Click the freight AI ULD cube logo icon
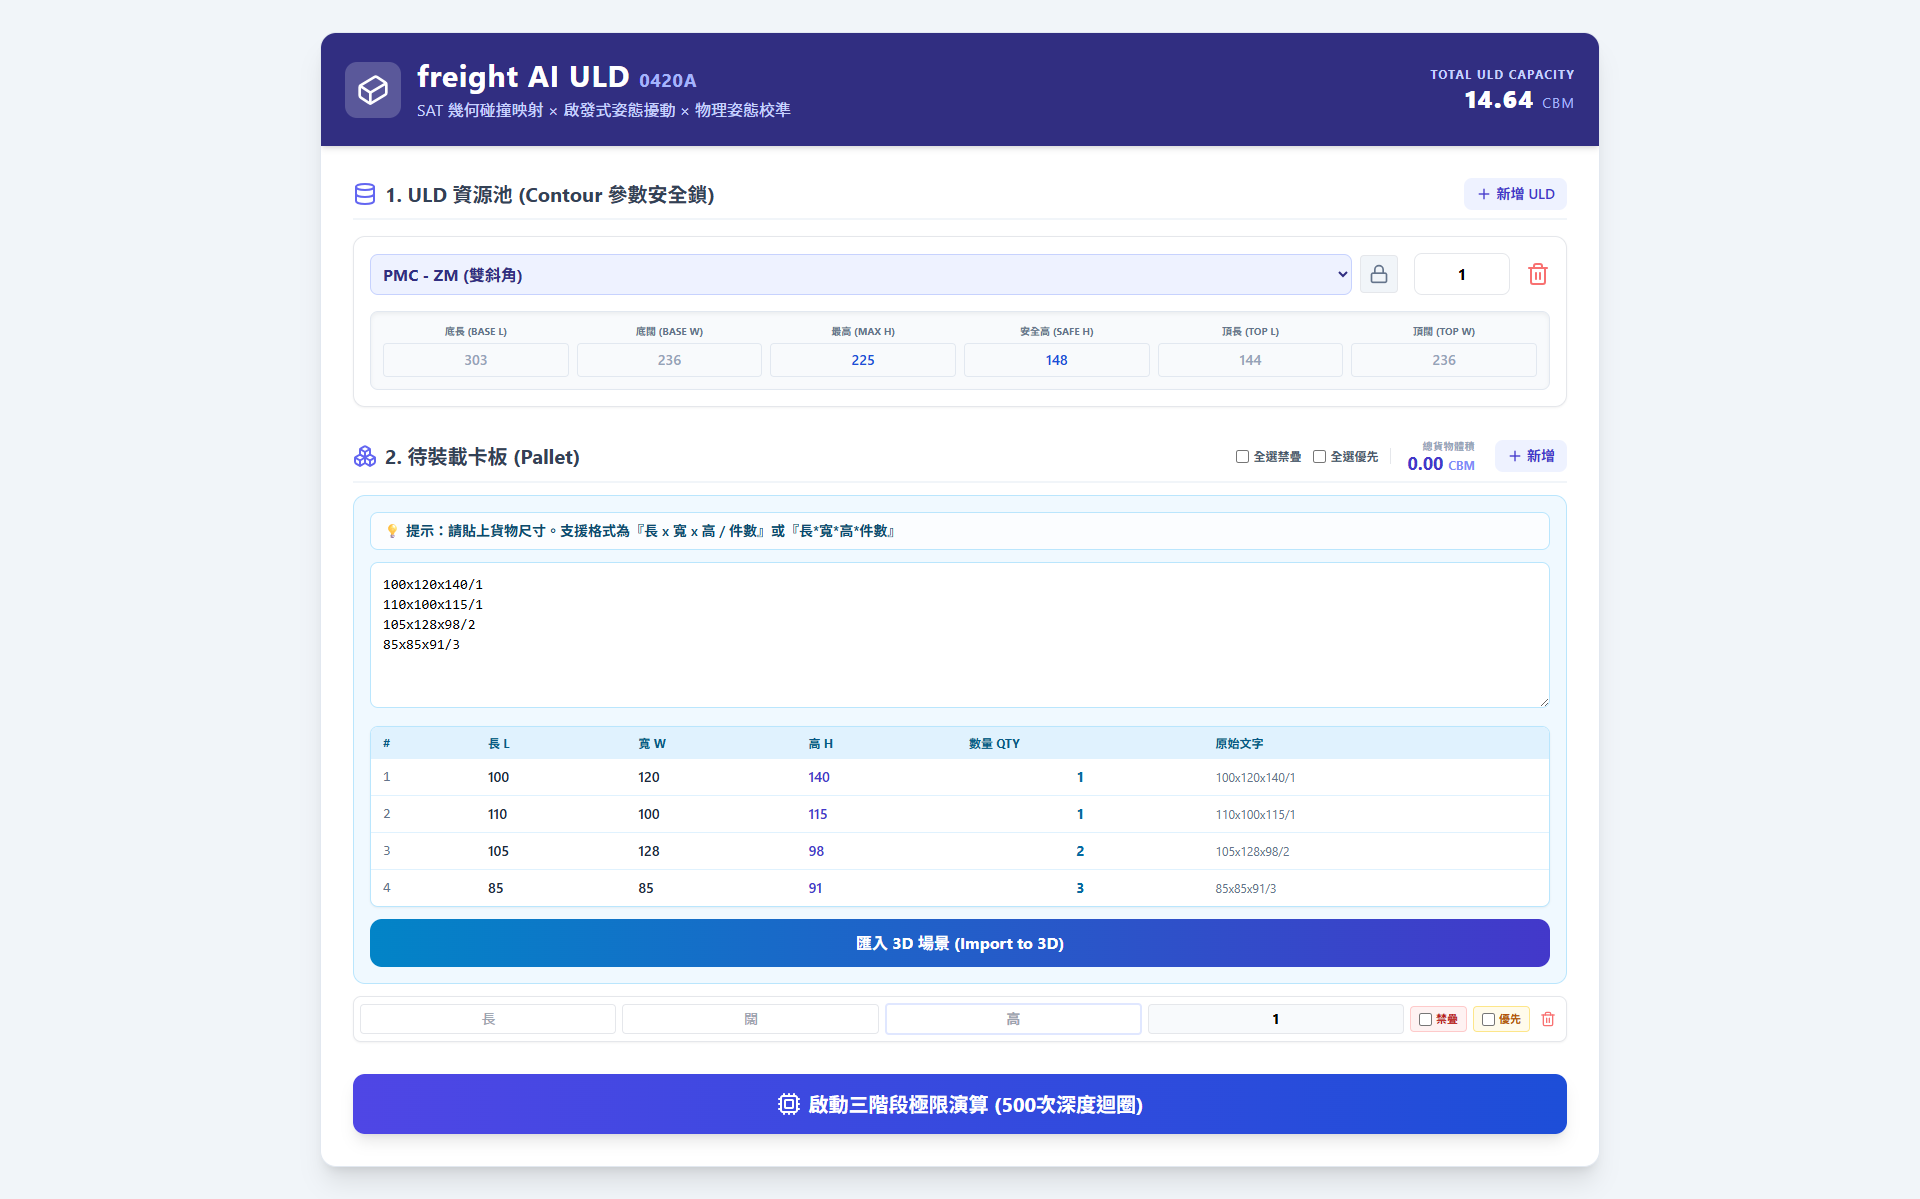The width and height of the screenshot is (1920, 1199). [373, 90]
